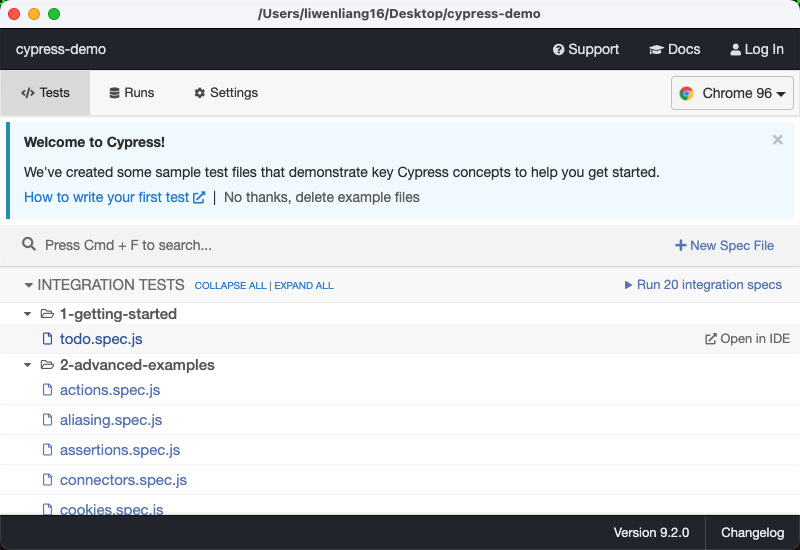Collapse the 1-getting-started folder arrow
The image size is (800, 550).
[28, 314]
